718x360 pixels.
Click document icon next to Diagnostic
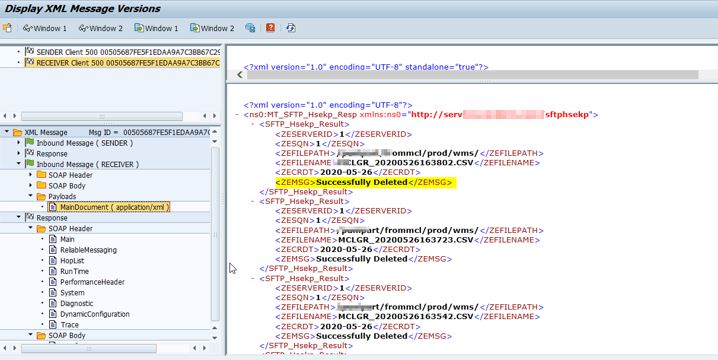tap(53, 303)
